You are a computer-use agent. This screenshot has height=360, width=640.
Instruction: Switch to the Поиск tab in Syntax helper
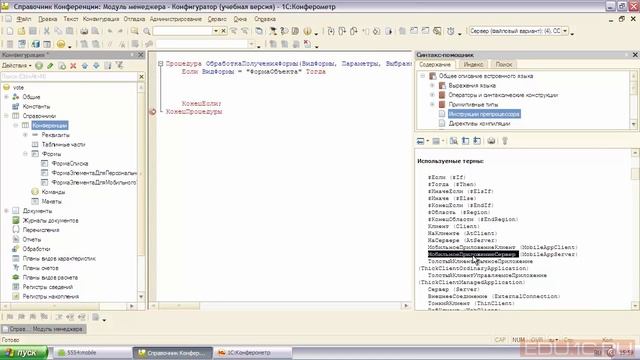coord(504,64)
